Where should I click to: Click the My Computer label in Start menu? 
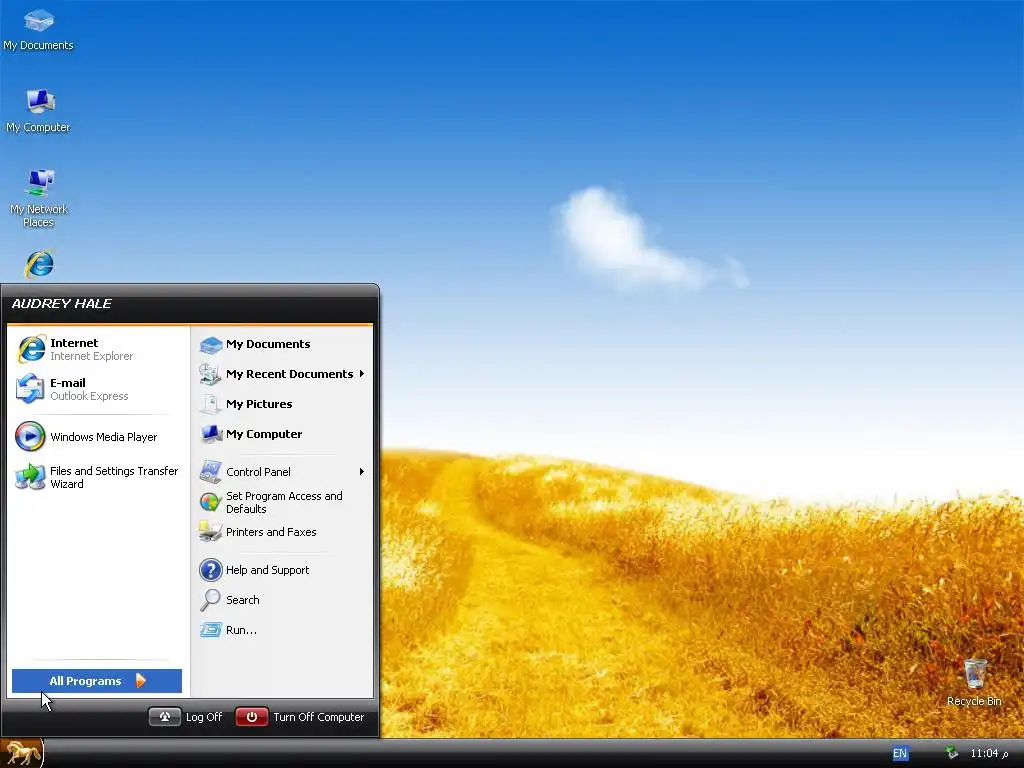[x=264, y=434]
